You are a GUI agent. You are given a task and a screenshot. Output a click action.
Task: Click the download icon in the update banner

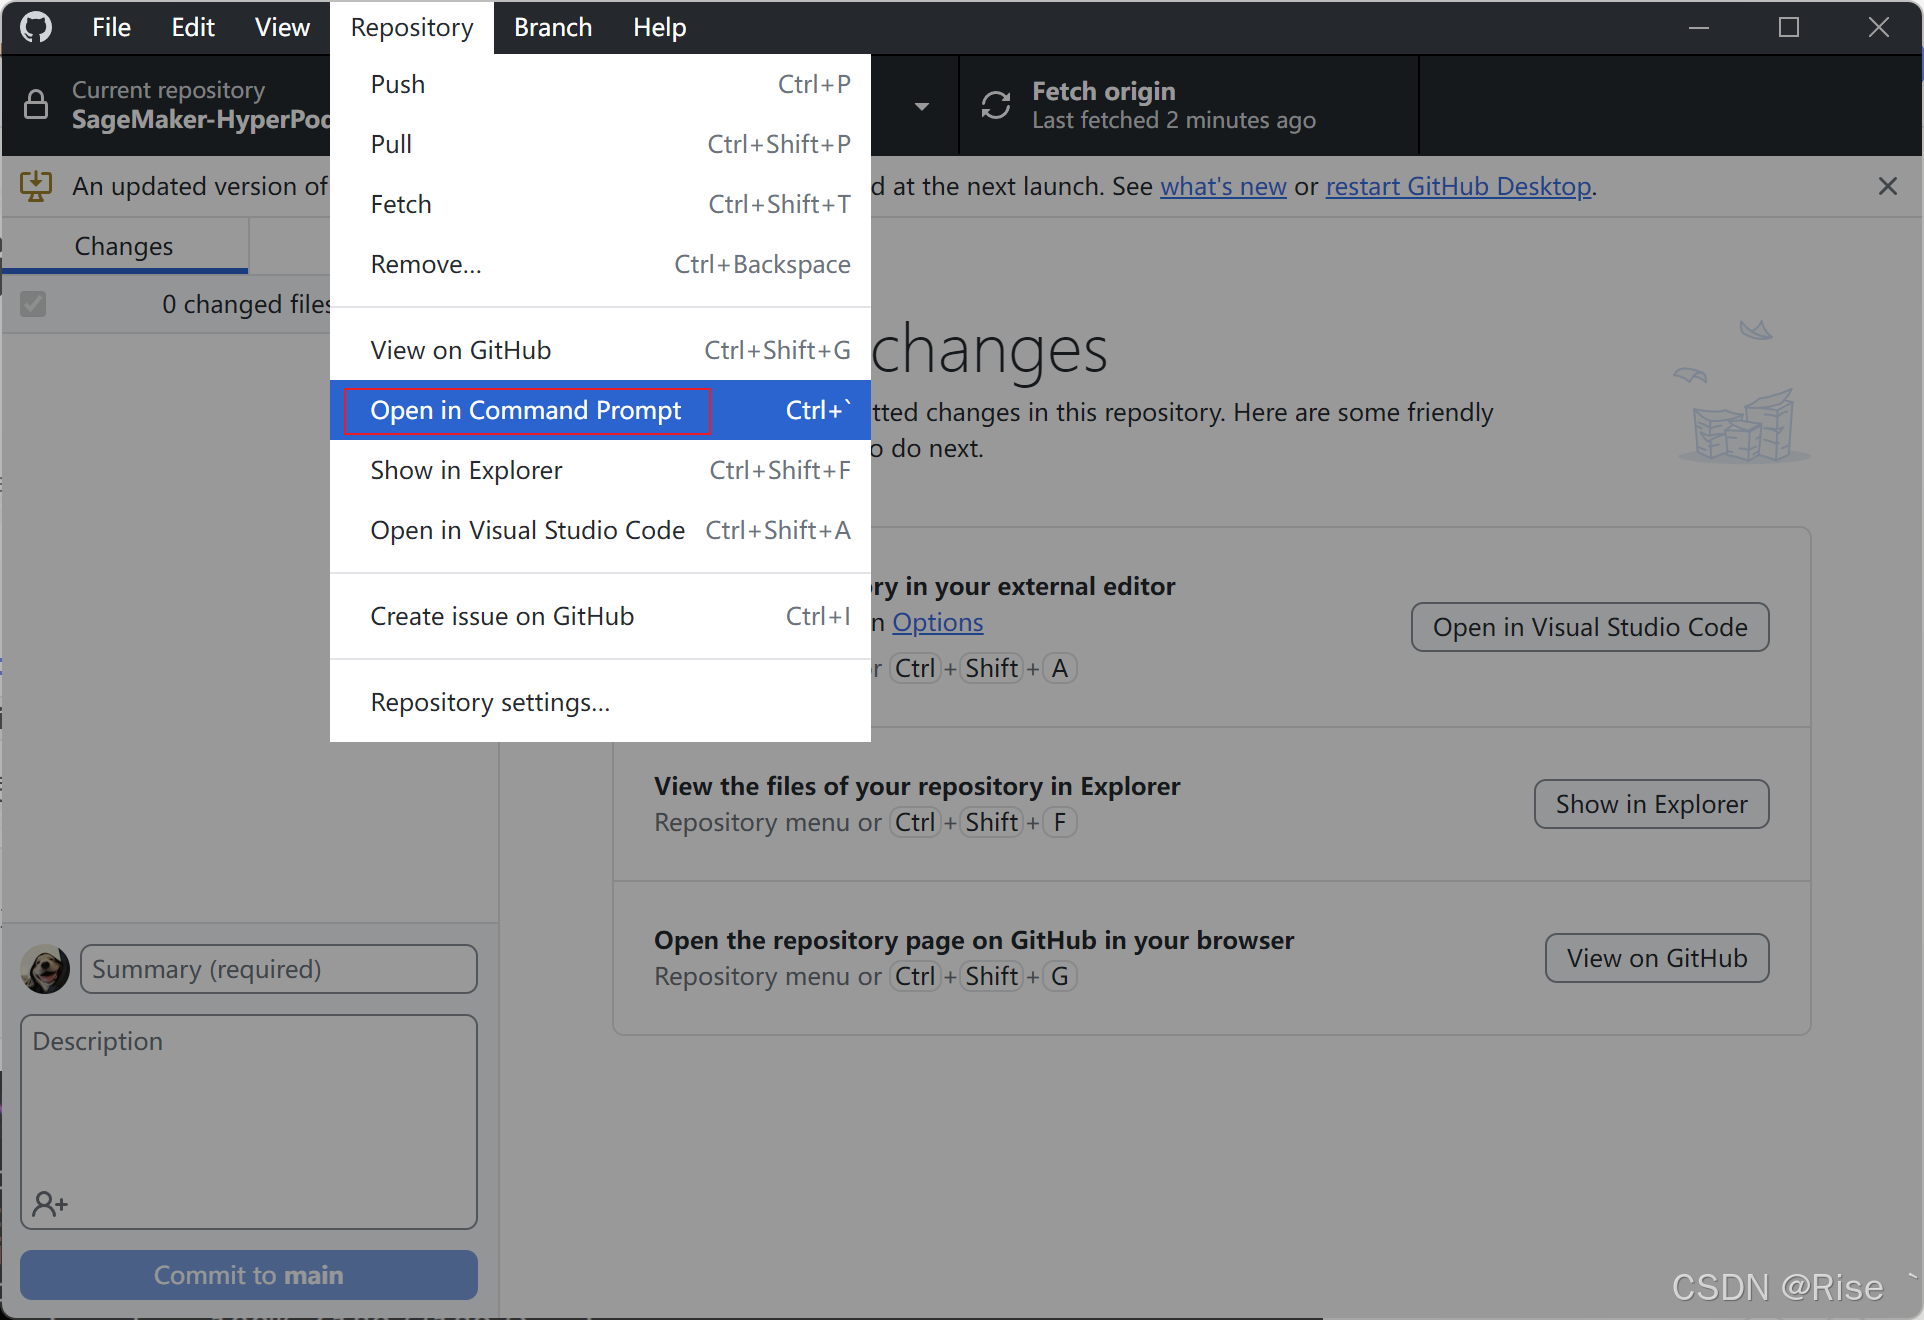(x=36, y=186)
